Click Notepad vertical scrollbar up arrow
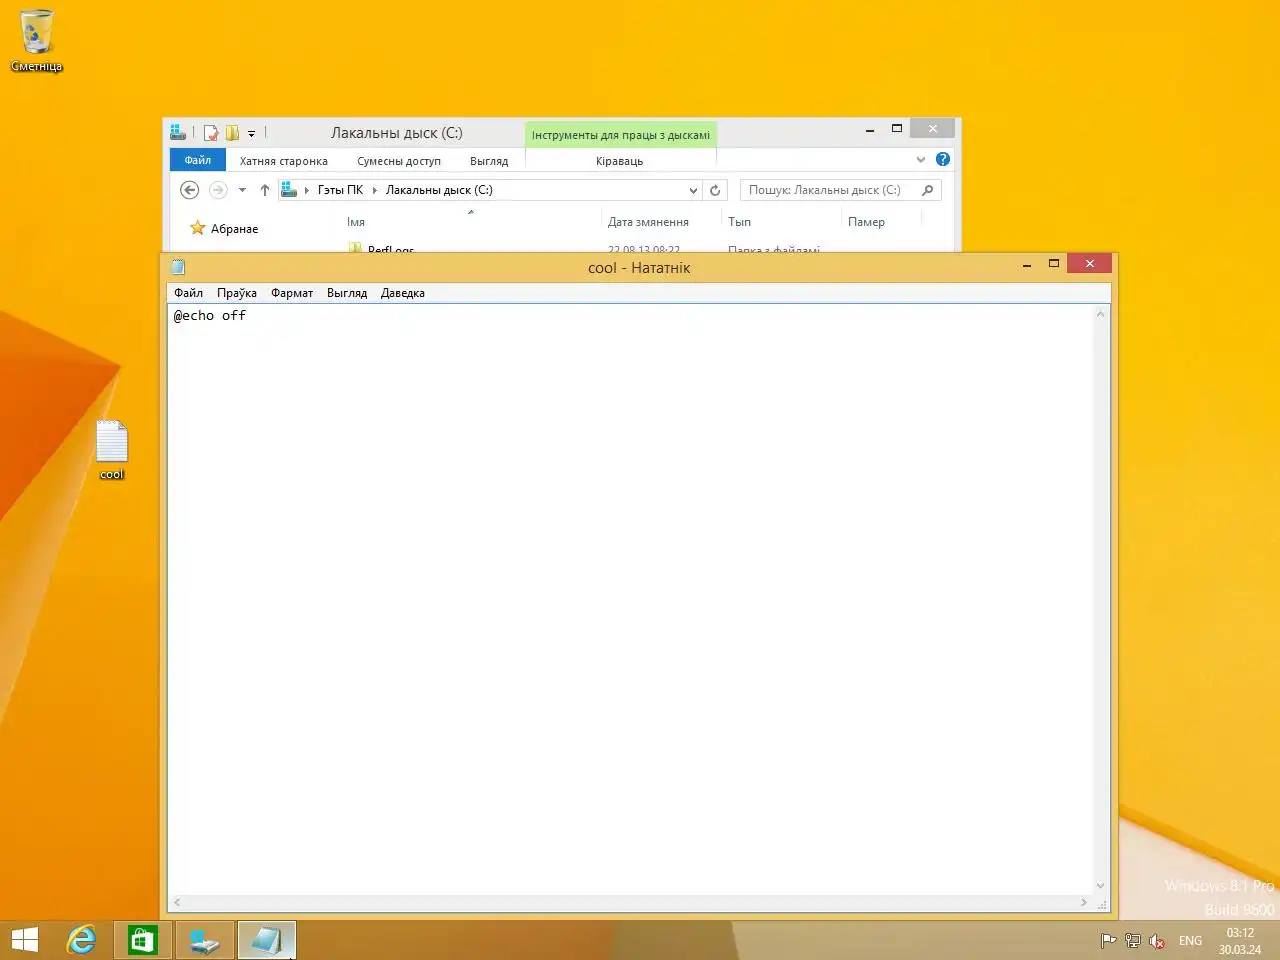Screen dimensions: 1280x960 [x=1101, y=314]
